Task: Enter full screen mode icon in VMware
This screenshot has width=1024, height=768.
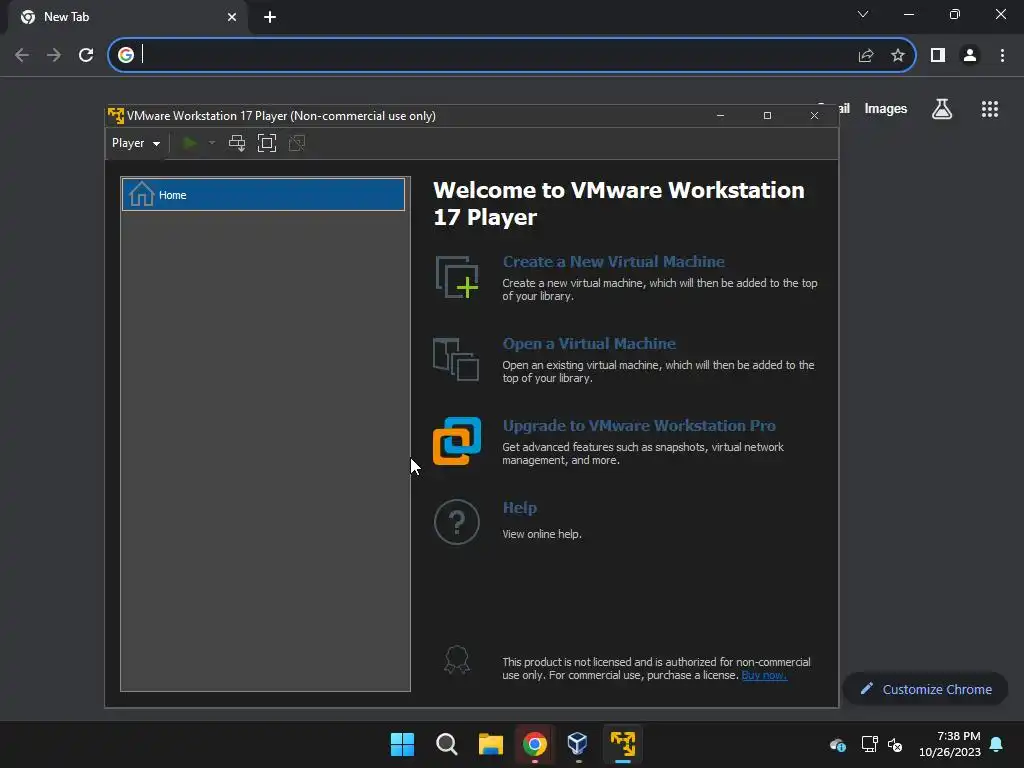Action: pos(267,143)
